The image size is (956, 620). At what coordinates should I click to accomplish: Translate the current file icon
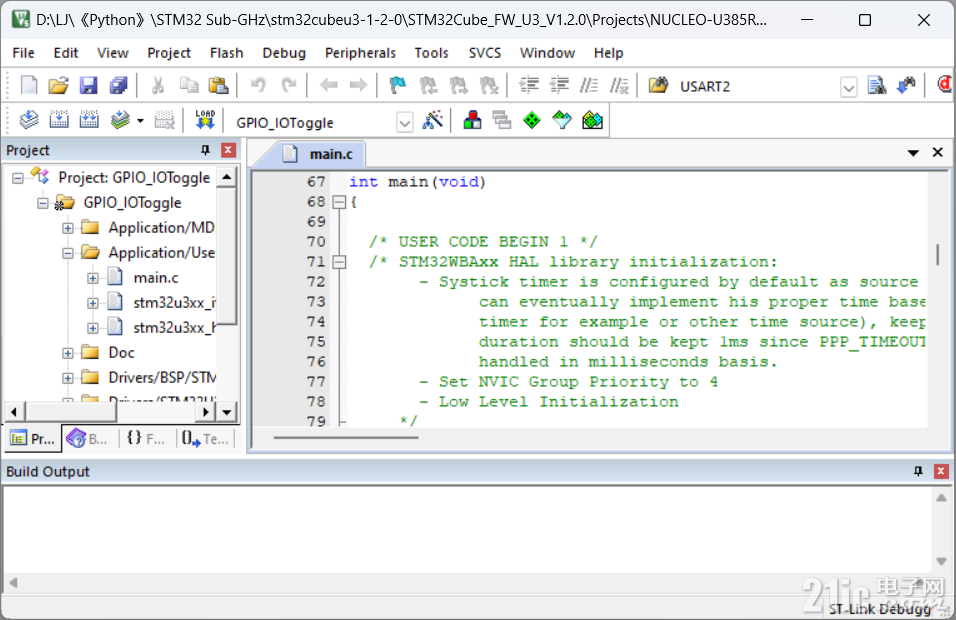(29, 120)
